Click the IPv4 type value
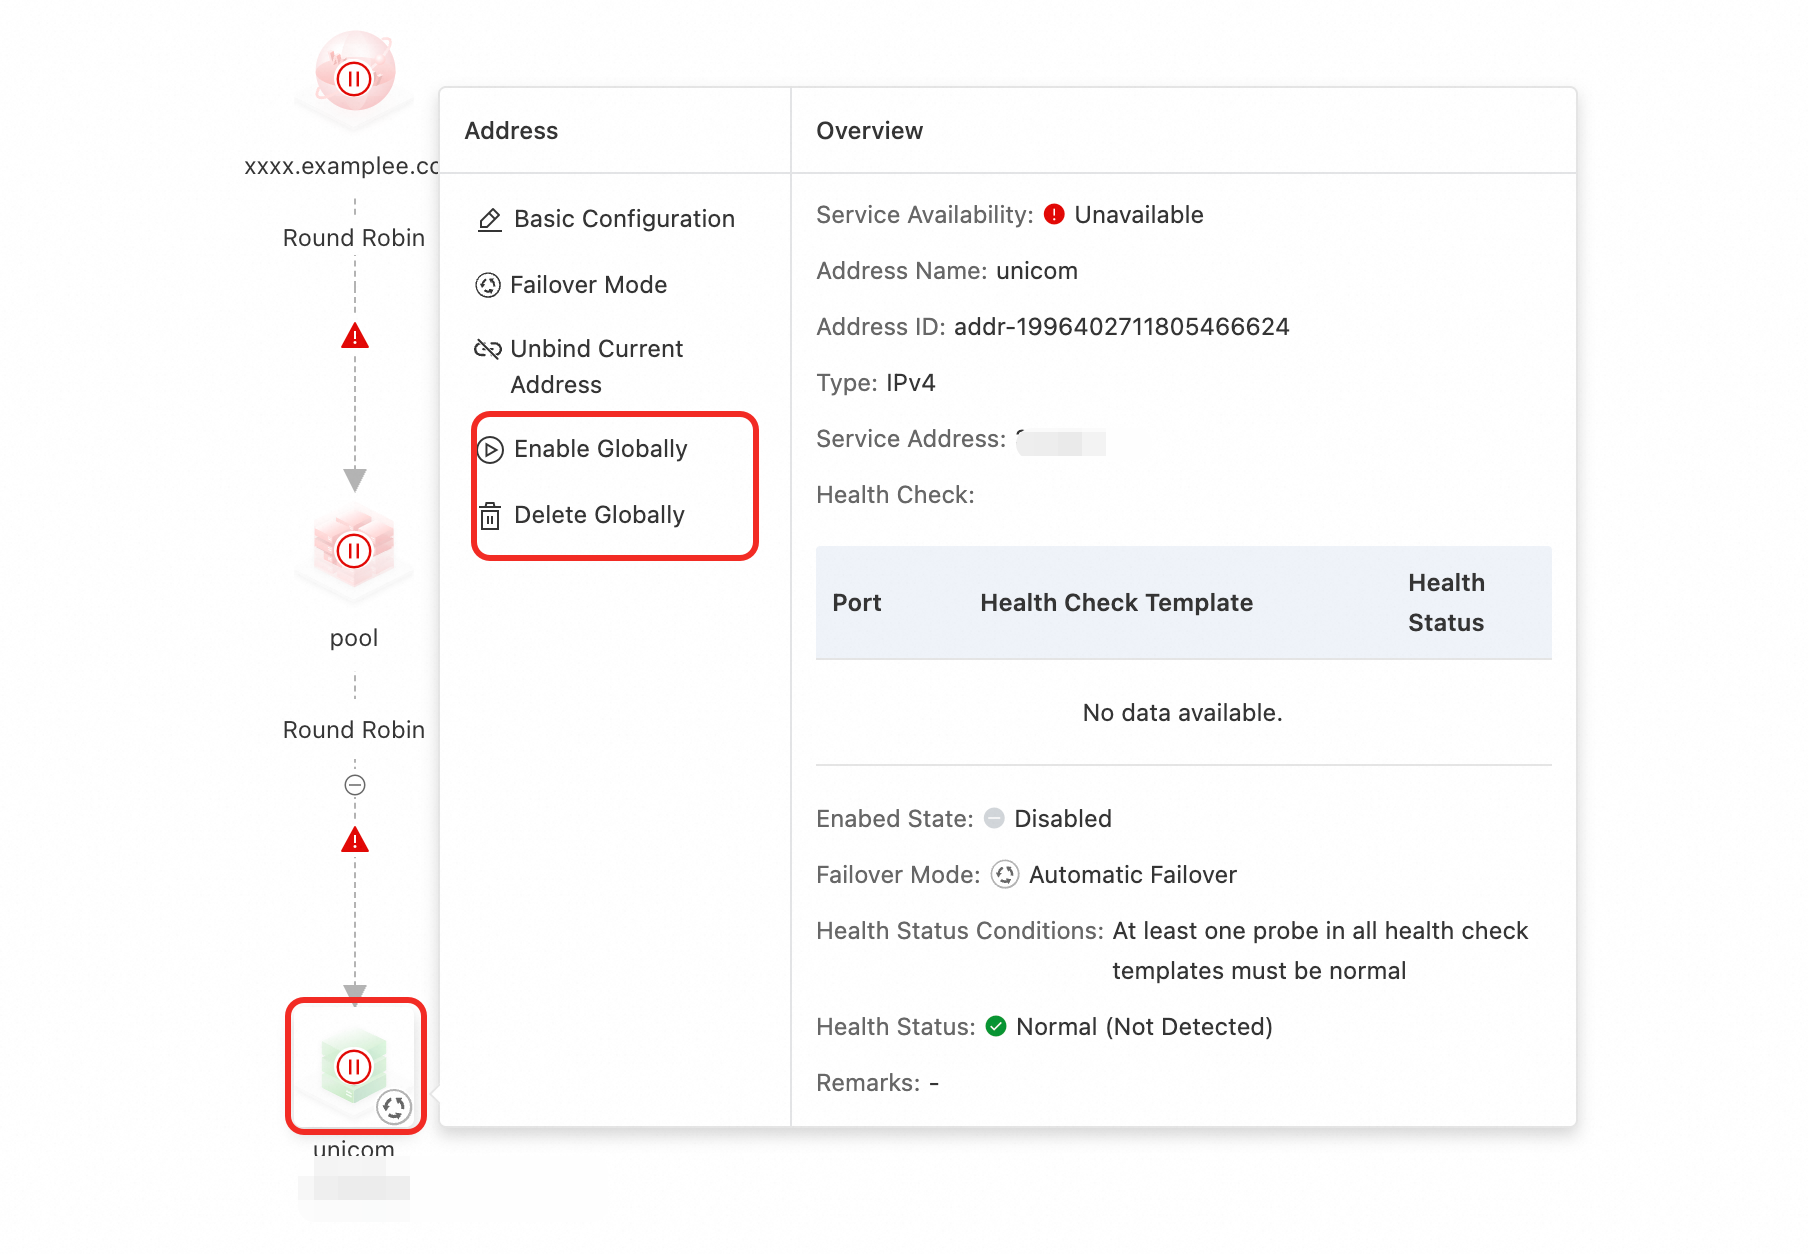Image resolution: width=1808 pixels, height=1254 pixels. (x=911, y=383)
